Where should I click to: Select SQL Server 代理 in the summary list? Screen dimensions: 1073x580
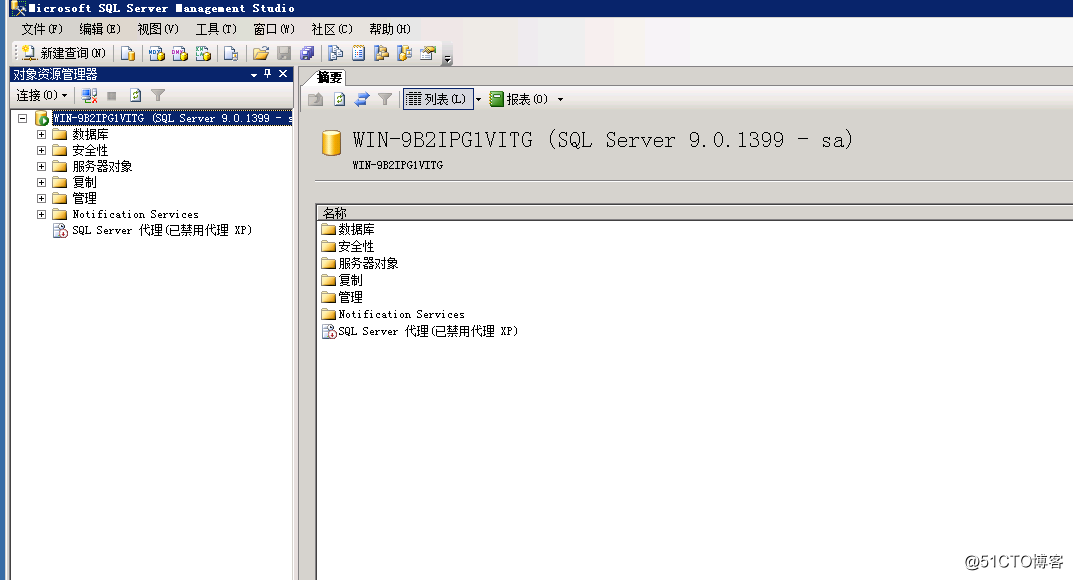tap(428, 331)
